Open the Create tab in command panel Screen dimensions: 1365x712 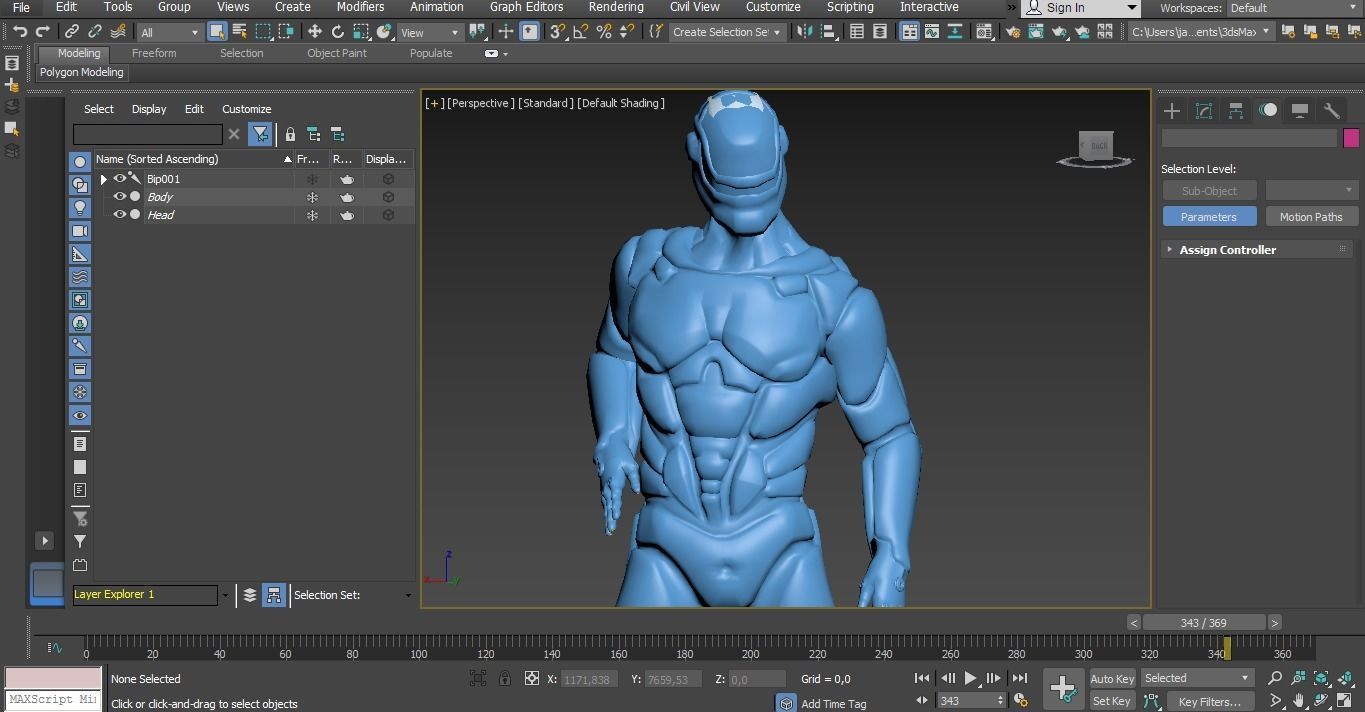pyautogui.click(x=1172, y=111)
